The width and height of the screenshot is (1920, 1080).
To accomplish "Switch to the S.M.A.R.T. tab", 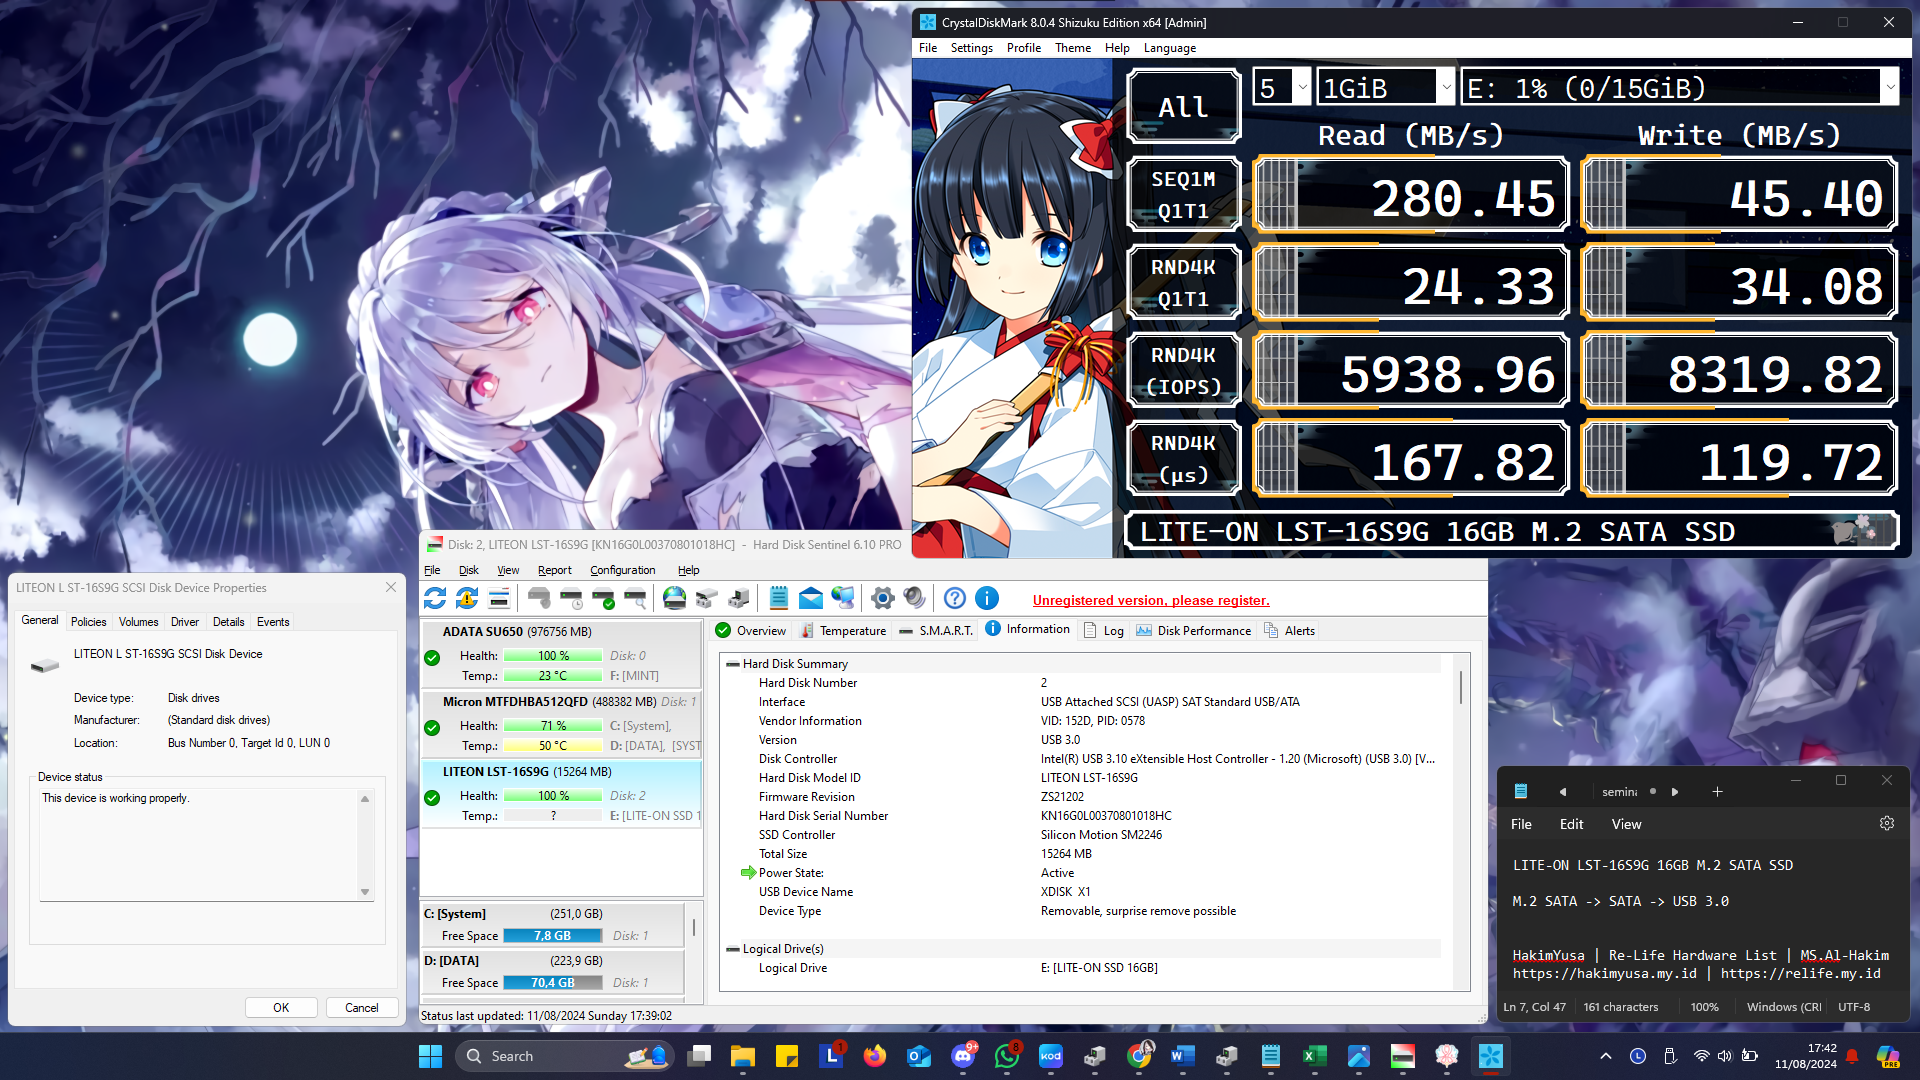I will (936, 630).
